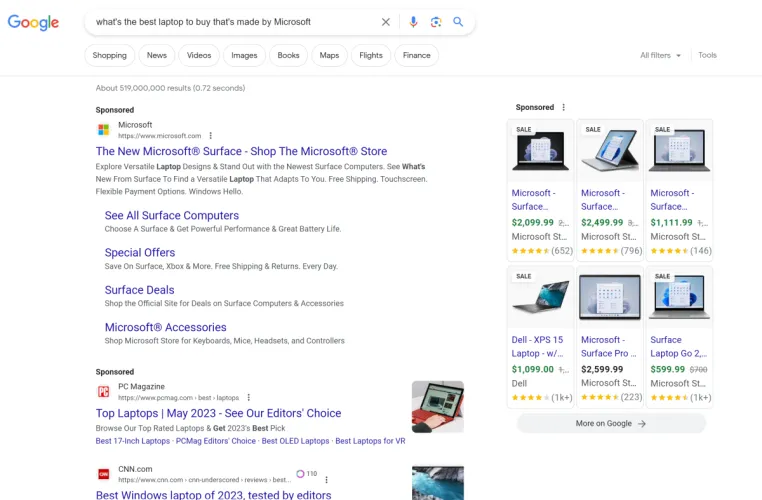Open PC Magazine article thumbnail image
The width and height of the screenshot is (762, 500).
[437, 406]
